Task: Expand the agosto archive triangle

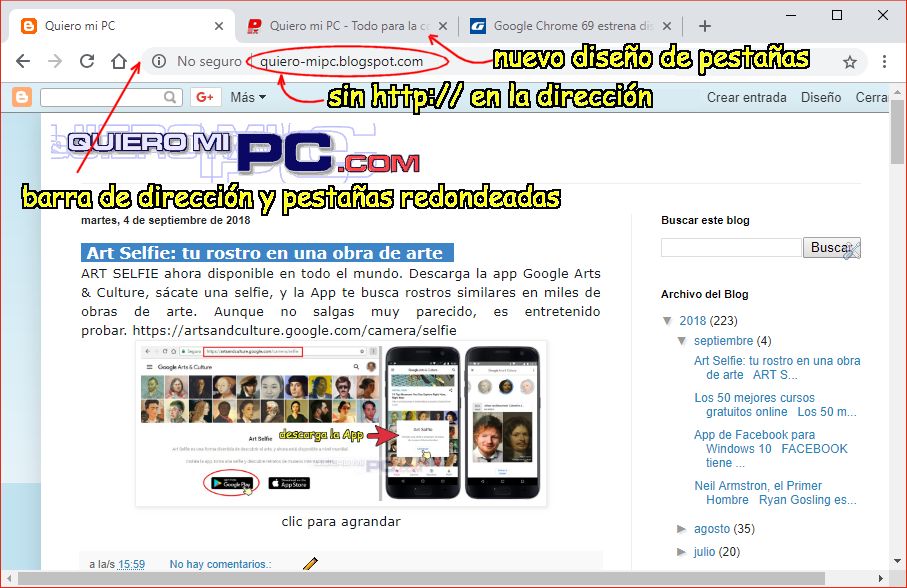Action: pyautogui.click(x=681, y=528)
